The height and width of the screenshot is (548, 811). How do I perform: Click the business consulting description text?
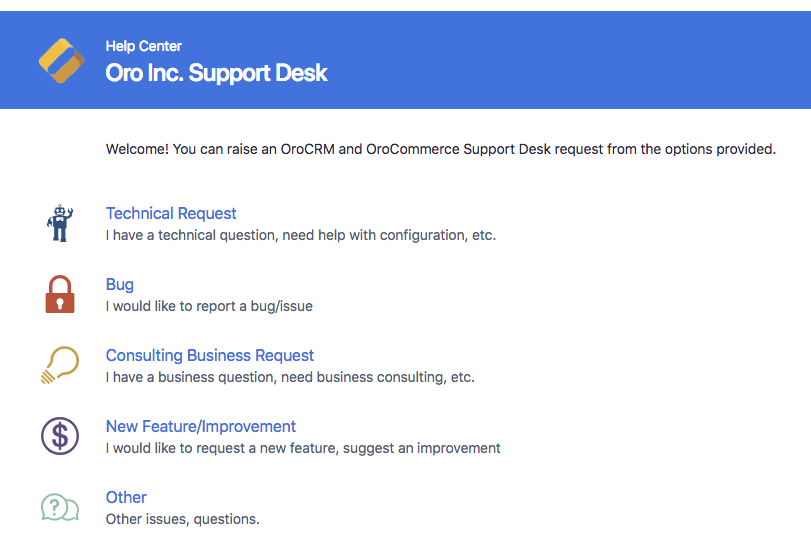pos(290,377)
